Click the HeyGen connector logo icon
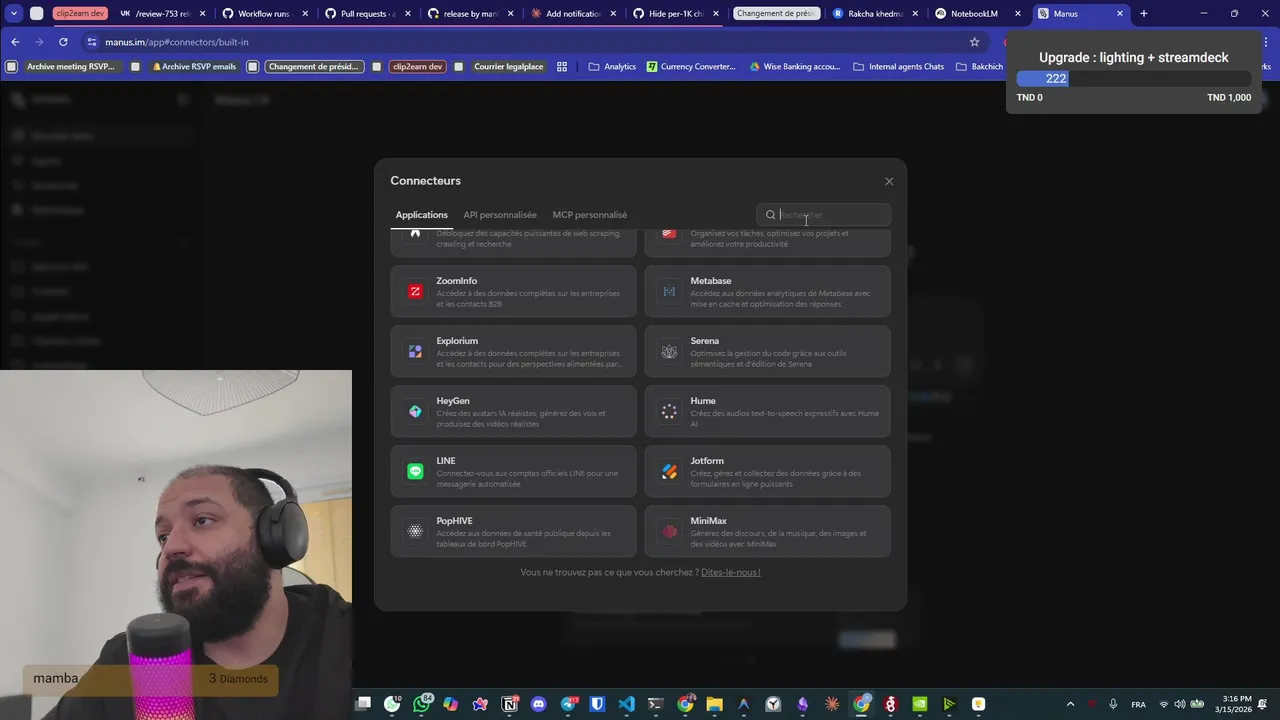Image resolution: width=1280 pixels, height=720 pixels. (415, 412)
